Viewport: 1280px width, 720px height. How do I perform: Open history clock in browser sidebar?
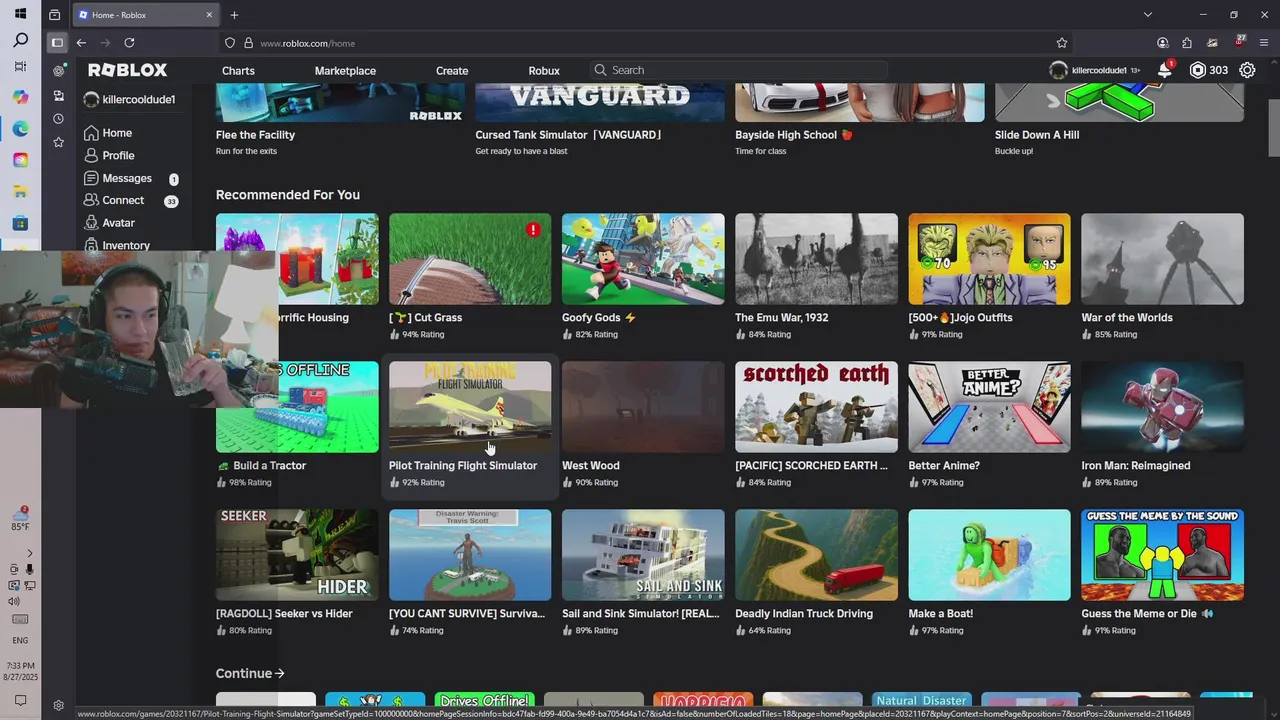coord(58,119)
